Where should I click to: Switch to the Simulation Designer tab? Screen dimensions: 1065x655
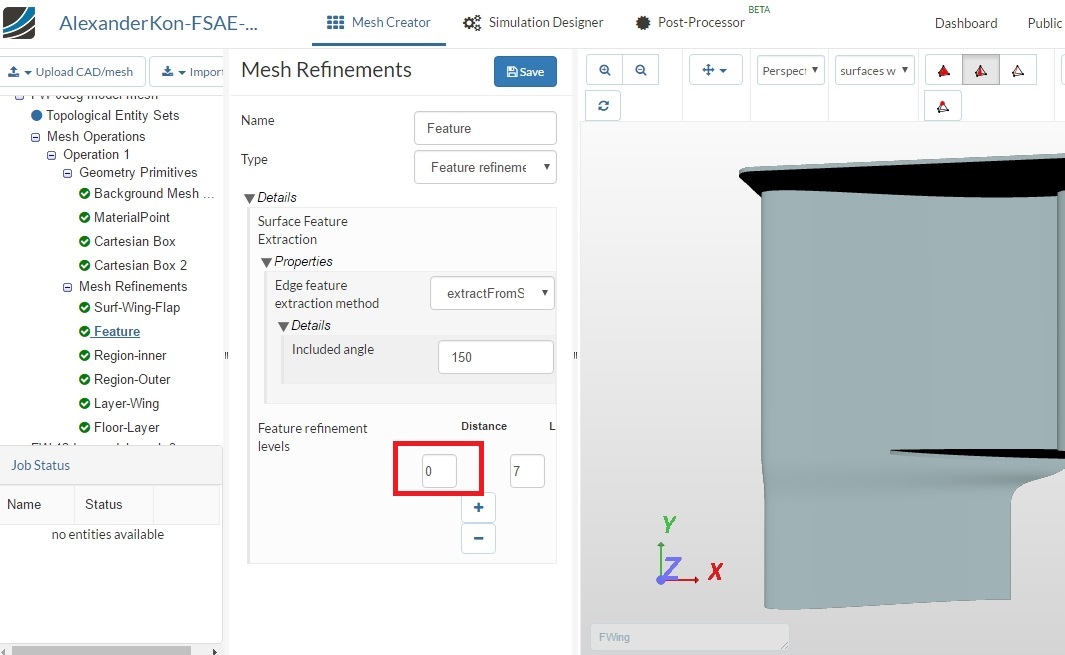tap(533, 22)
